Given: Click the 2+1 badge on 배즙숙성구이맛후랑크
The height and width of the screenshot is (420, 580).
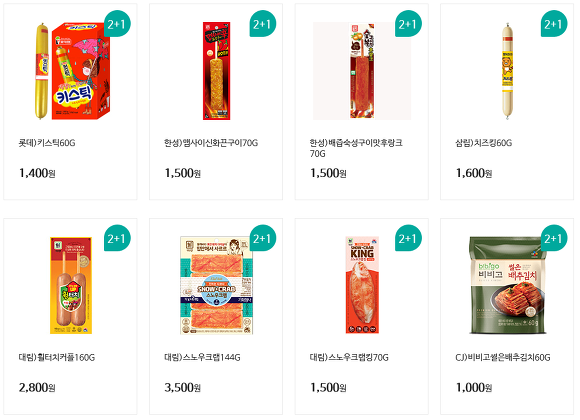Looking at the screenshot, I should (408, 24).
